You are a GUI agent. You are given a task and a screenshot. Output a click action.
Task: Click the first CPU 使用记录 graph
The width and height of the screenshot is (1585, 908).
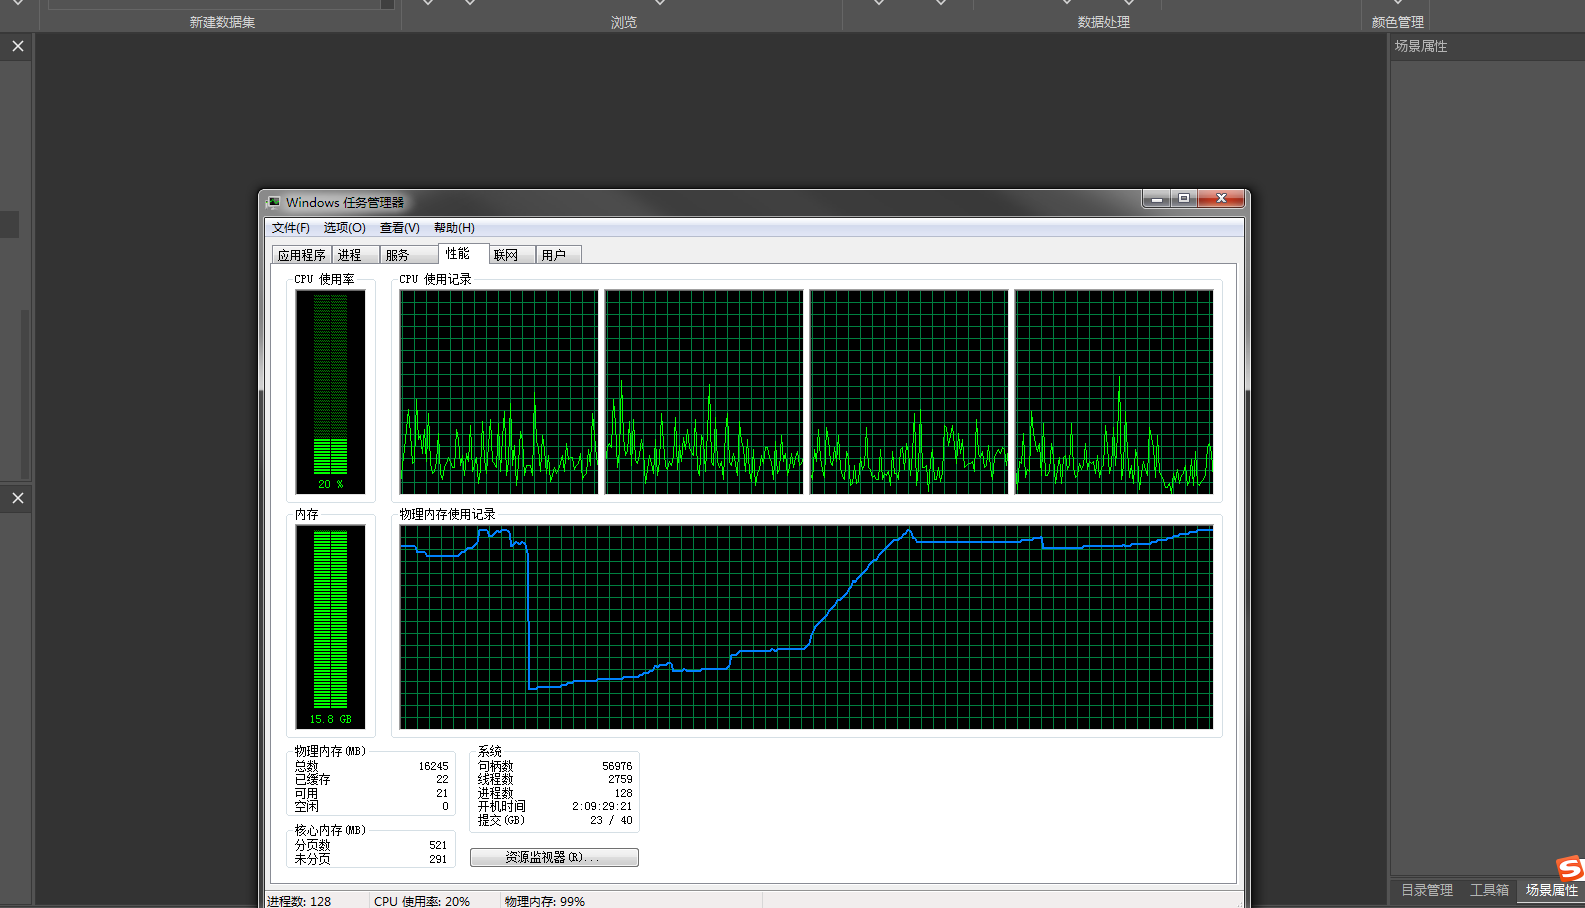click(x=499, y=392)
